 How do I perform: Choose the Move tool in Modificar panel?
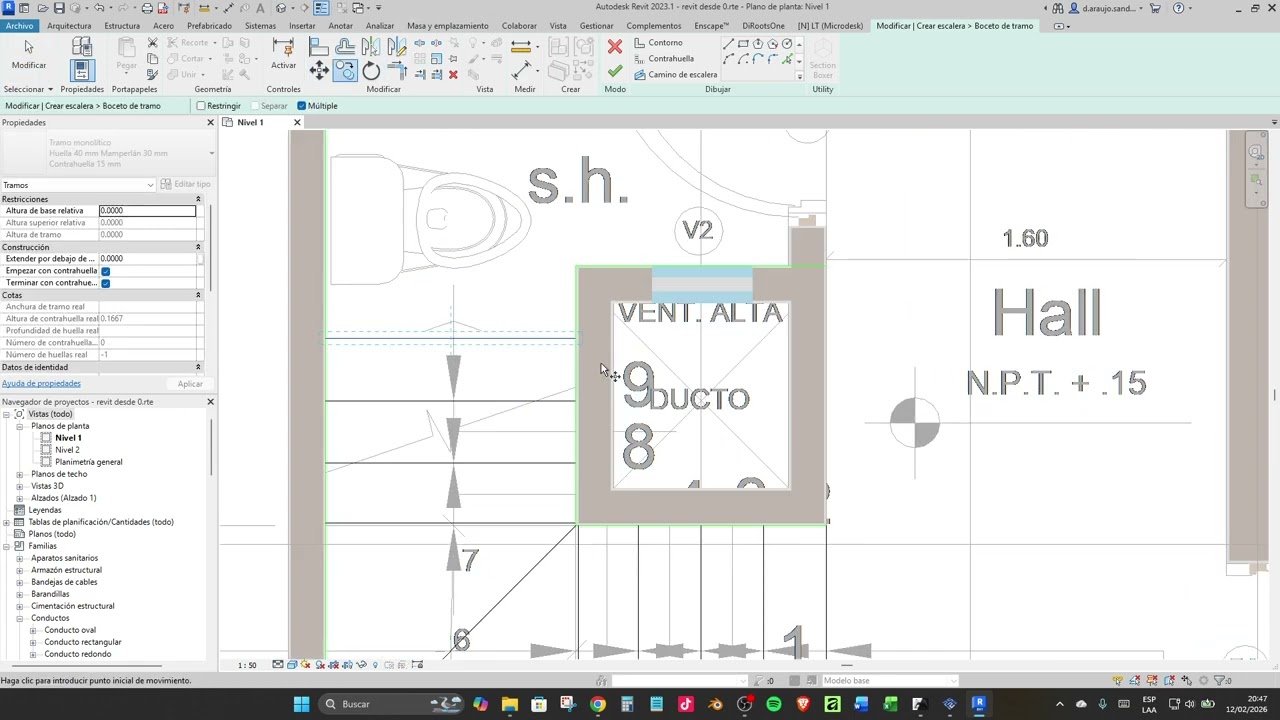point(319,70)
